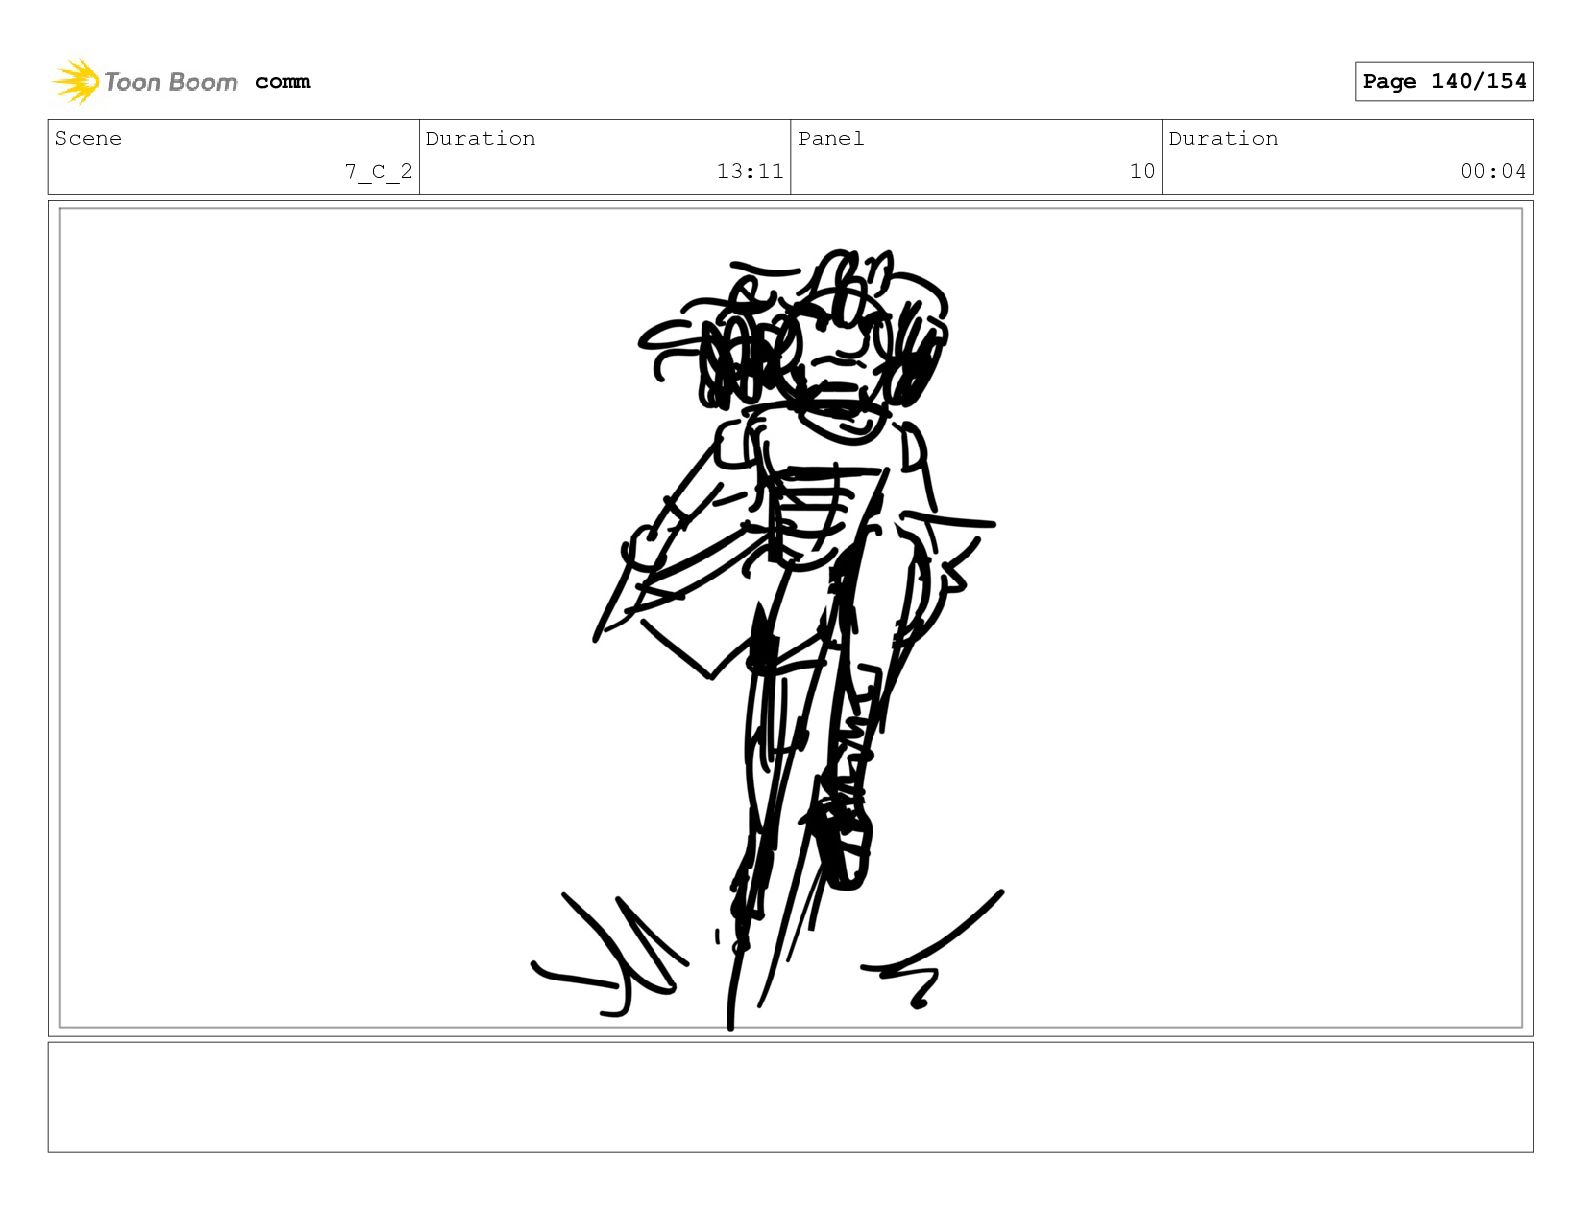1584x1224 pixels.
Task: Select panel number 10
Action: click(1142, 171)
